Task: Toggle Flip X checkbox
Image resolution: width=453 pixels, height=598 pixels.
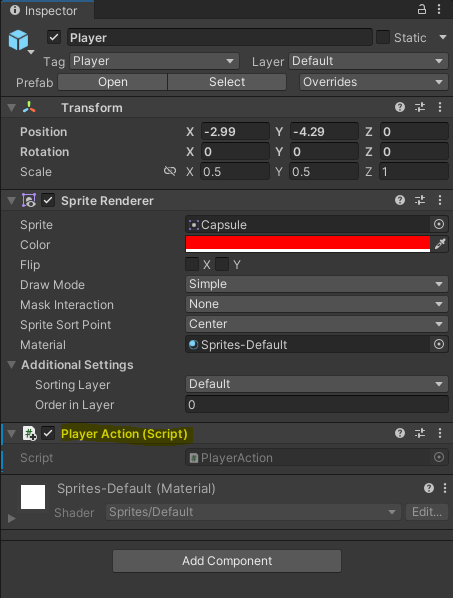Action: pyautogui.click(x=192, y=264)
